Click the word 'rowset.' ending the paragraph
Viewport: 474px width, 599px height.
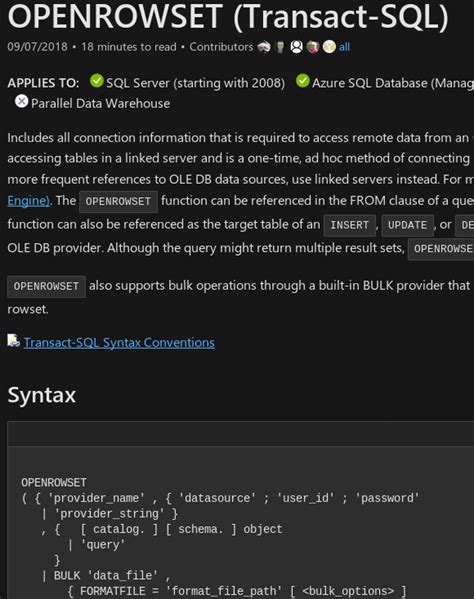[x=28, y=309]
